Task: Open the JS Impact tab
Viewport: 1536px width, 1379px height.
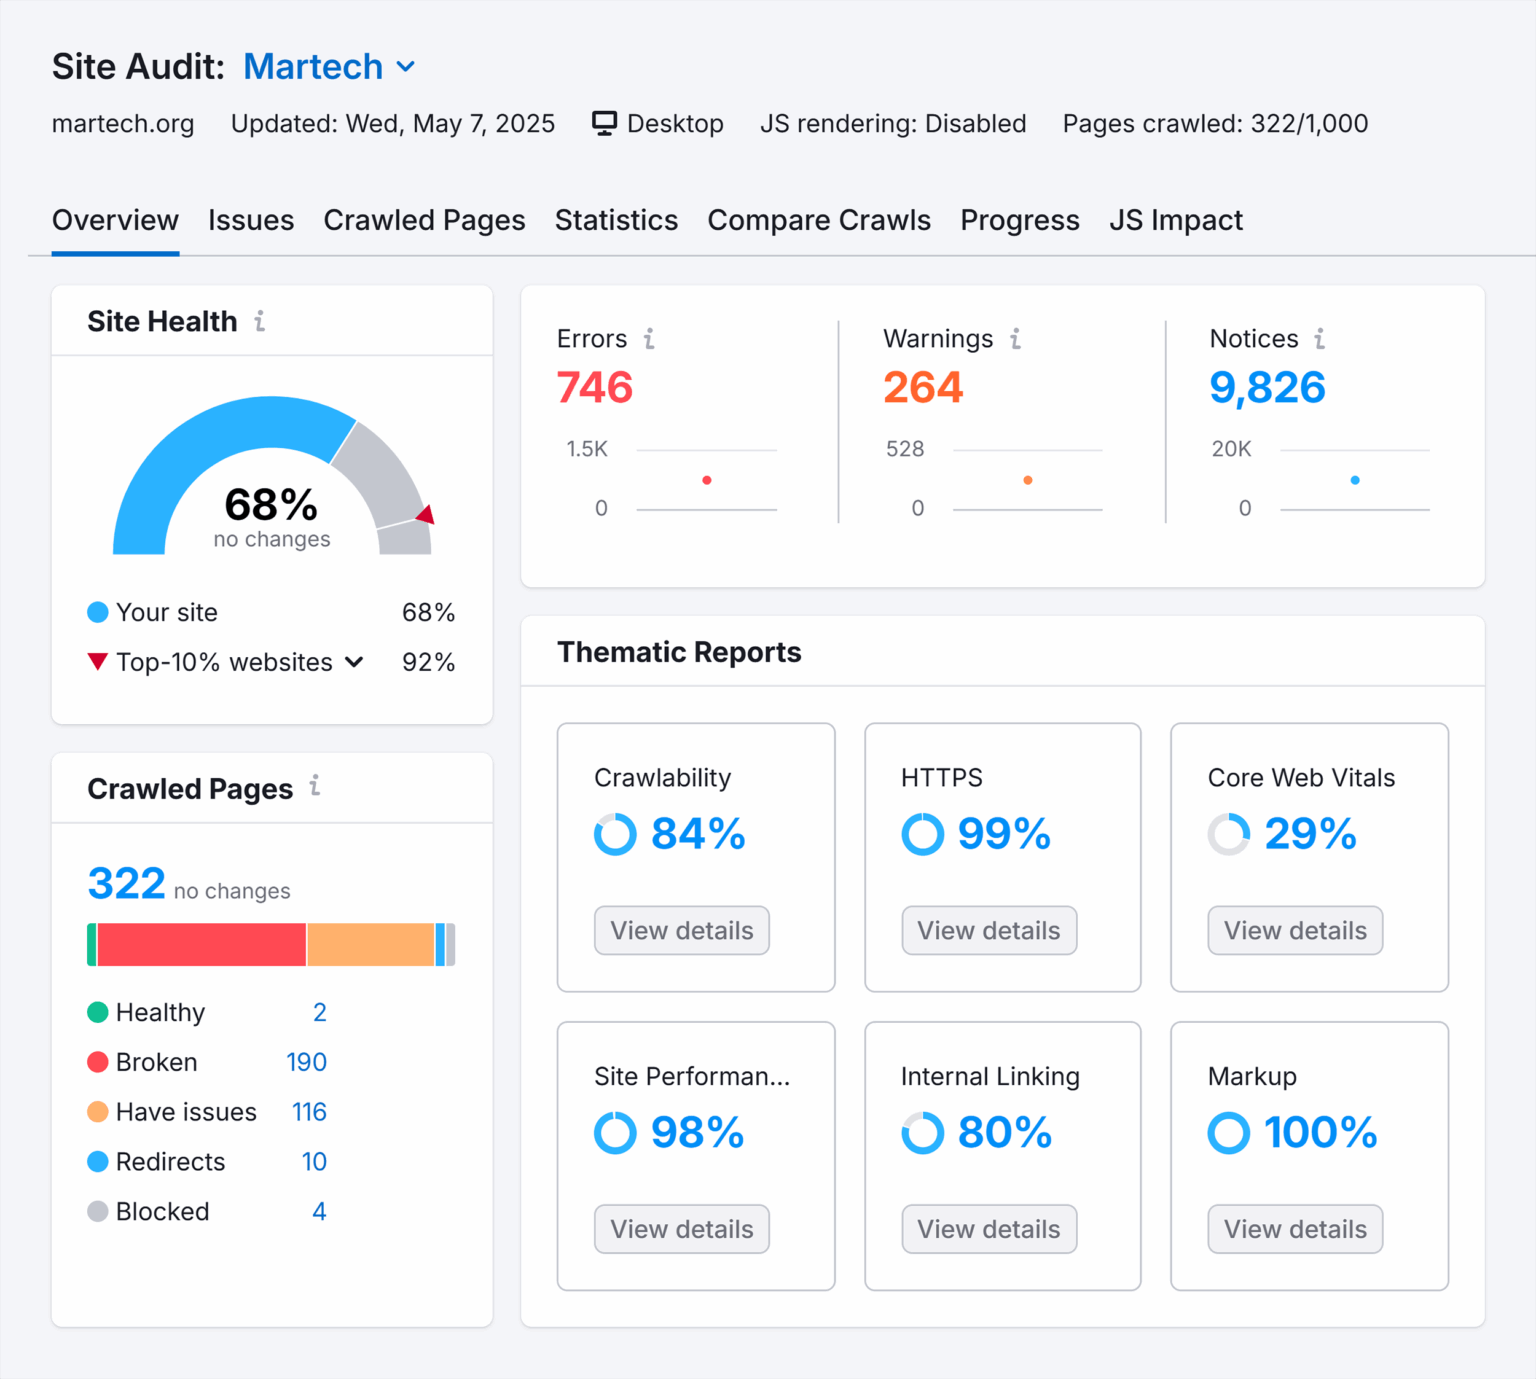Action: (1176, 220)
